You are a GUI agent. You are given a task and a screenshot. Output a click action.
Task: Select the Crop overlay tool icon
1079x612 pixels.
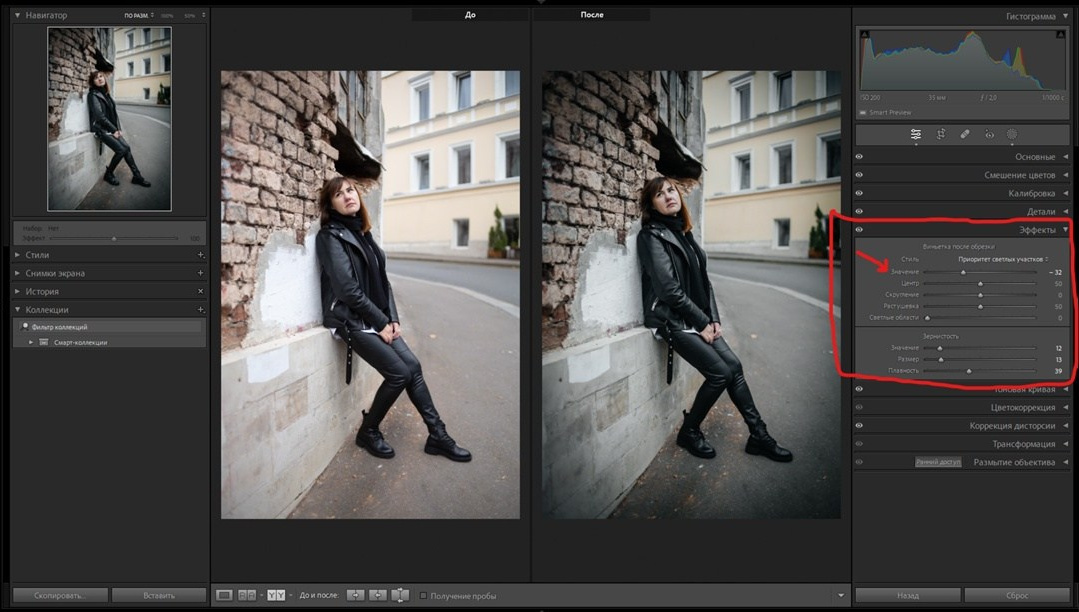pyautogui.click(x=941, y=134)
